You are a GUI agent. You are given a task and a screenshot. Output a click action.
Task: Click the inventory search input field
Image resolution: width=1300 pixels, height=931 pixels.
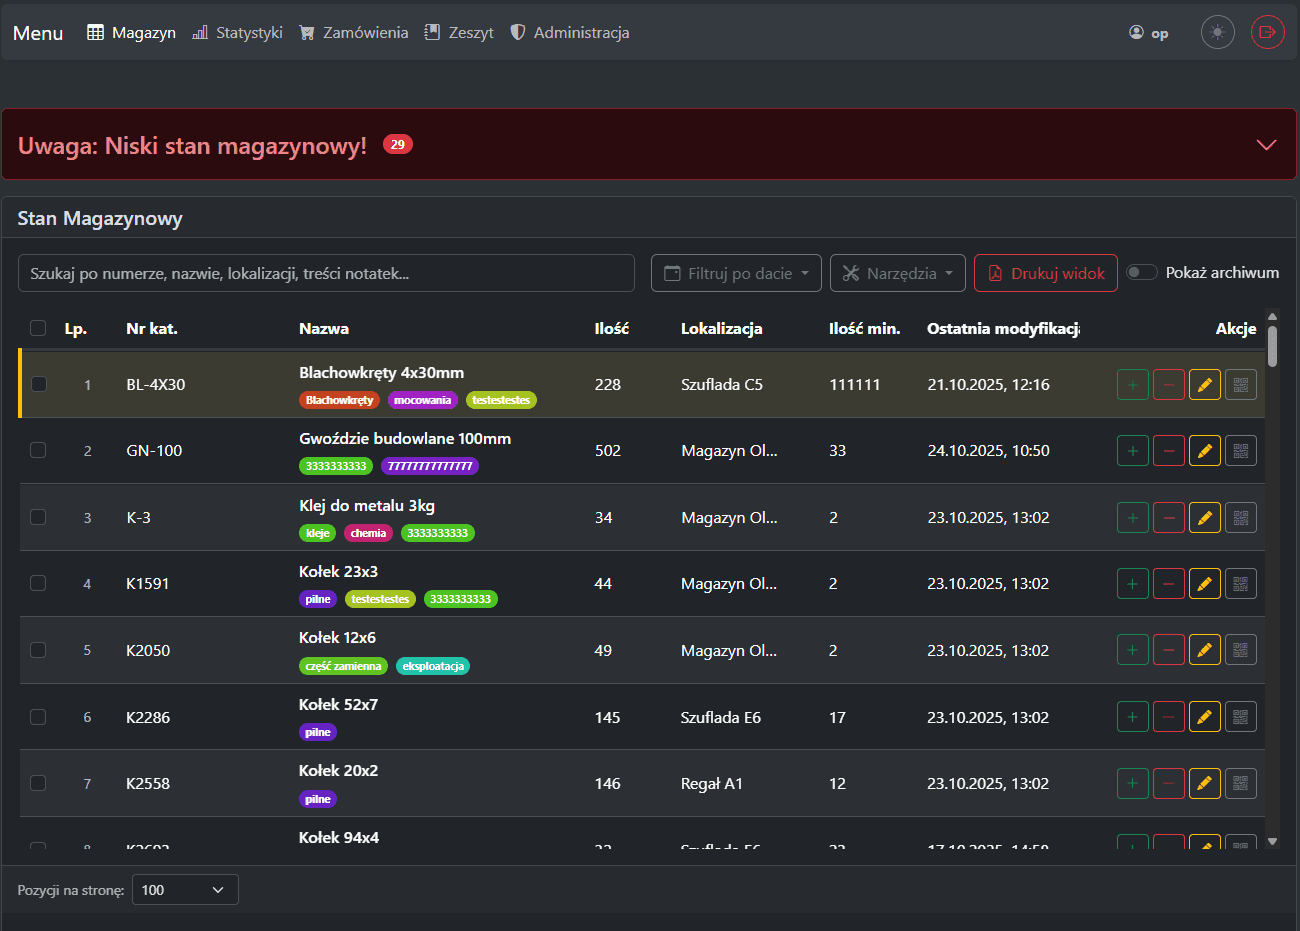coord(326,273)
